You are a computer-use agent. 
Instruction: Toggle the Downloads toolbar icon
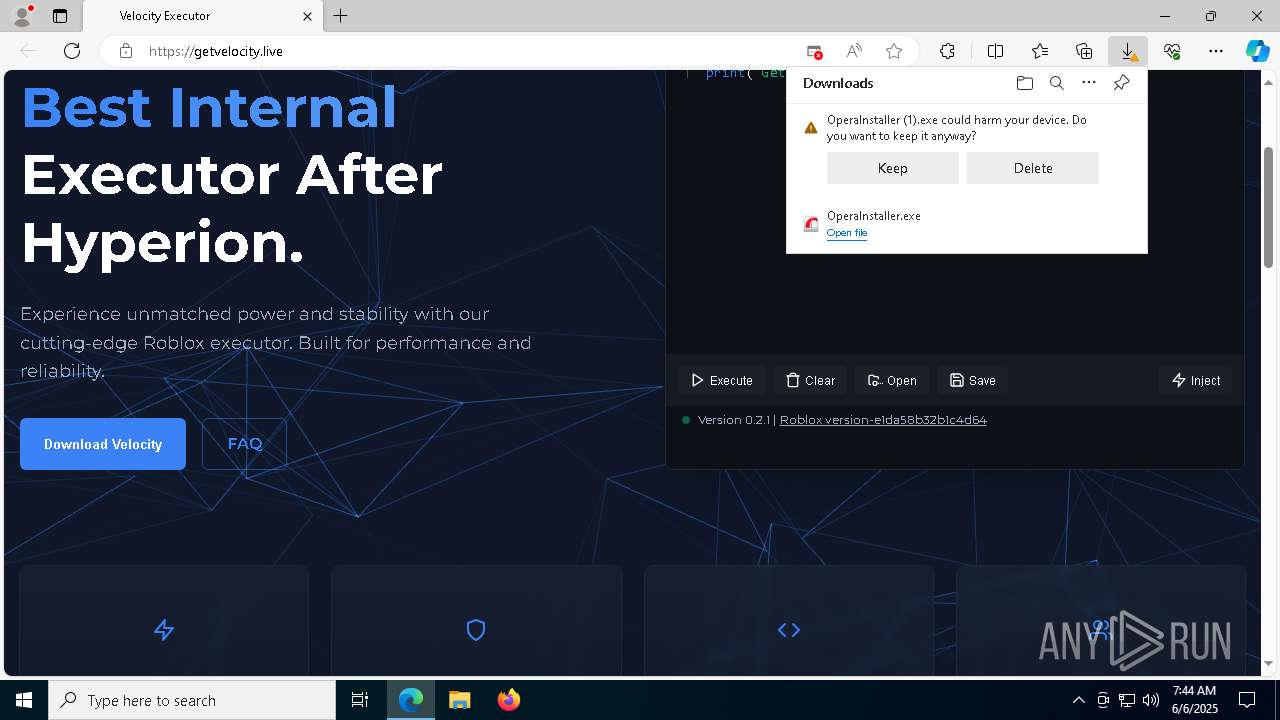pyautogui.click(x=1128, y=51)
